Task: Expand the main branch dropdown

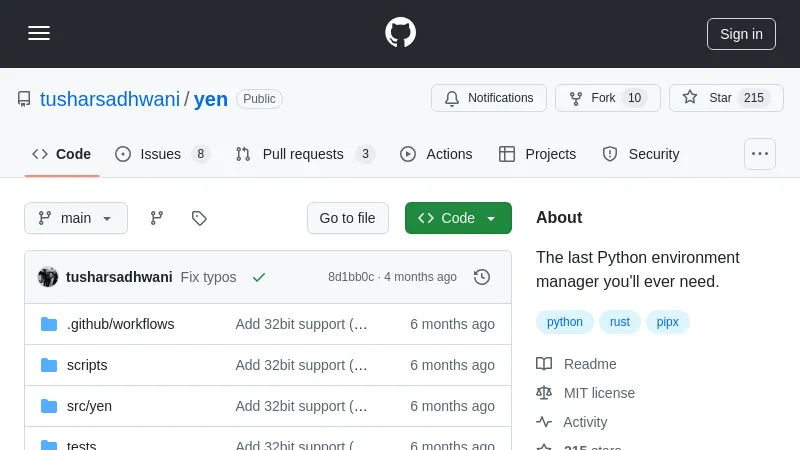Action: click(76, 218)
